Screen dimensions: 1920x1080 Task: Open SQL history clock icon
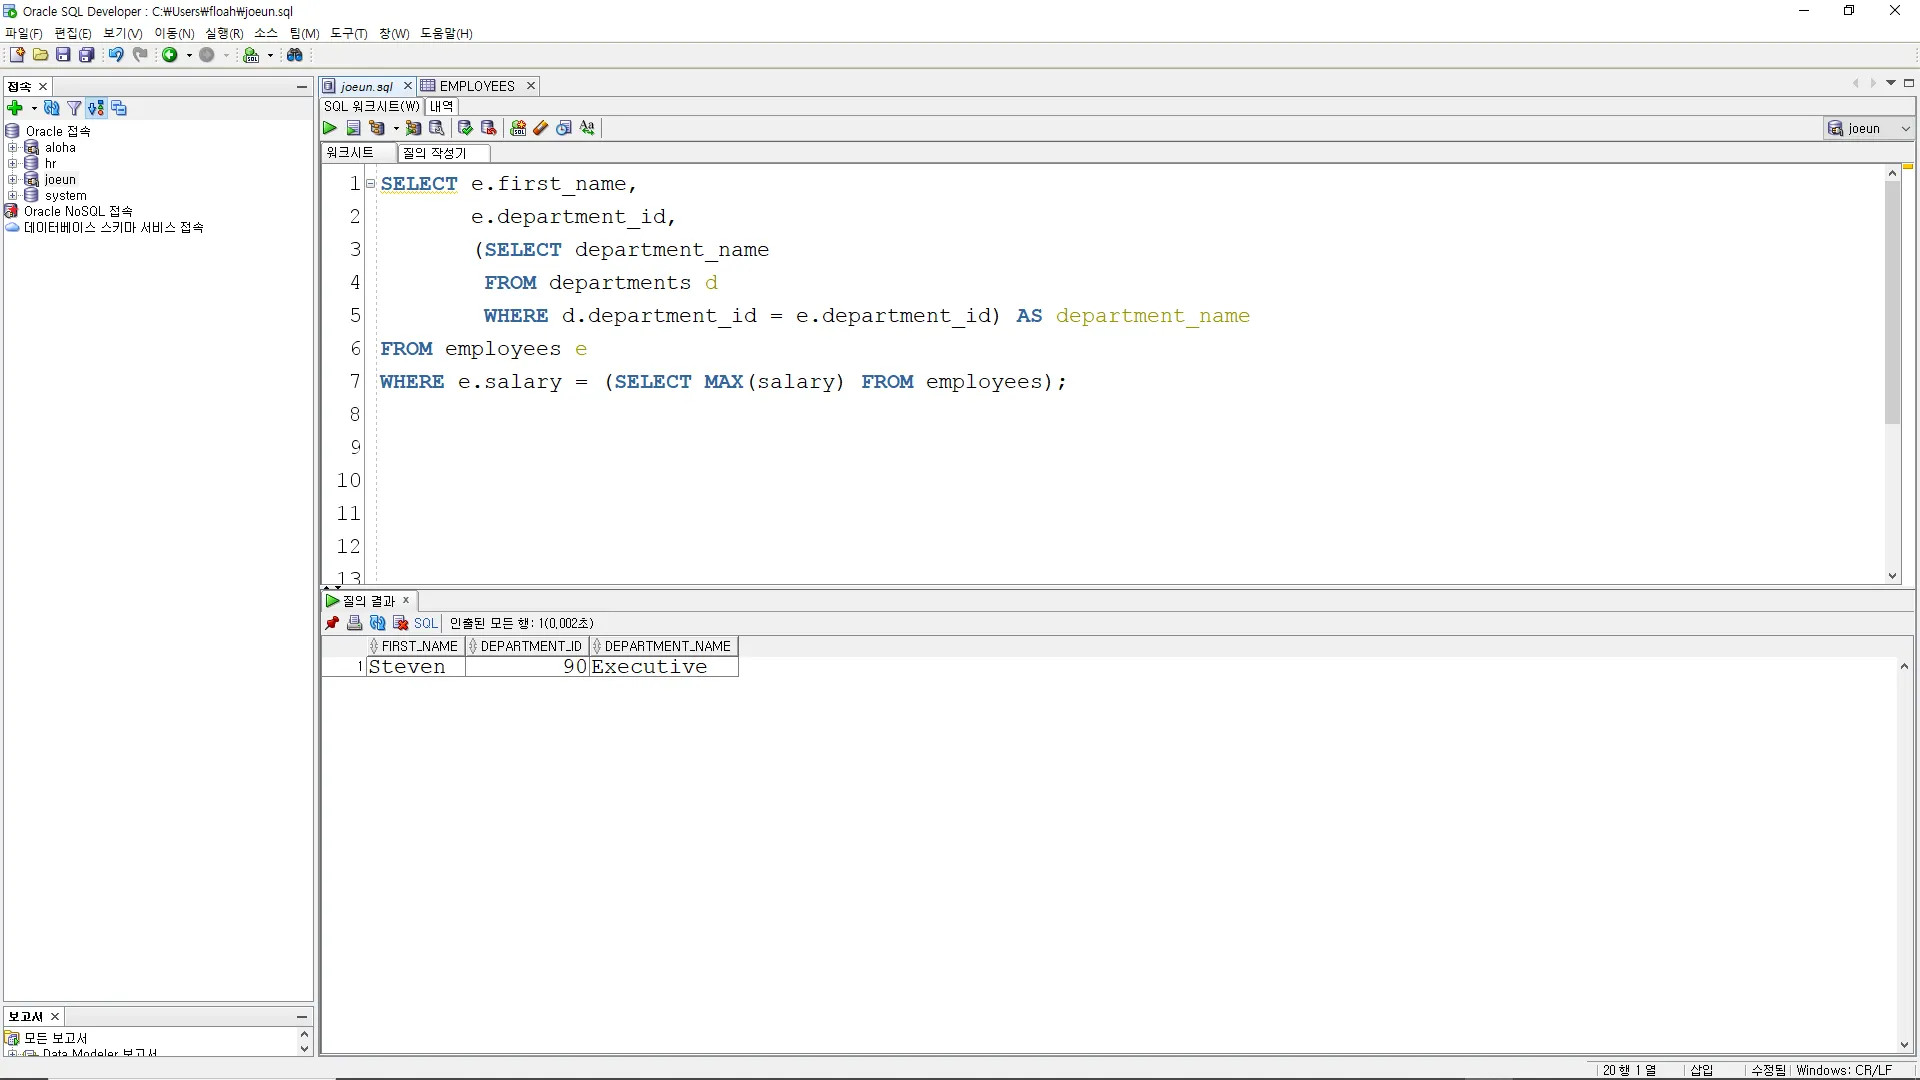click(564, 128)
